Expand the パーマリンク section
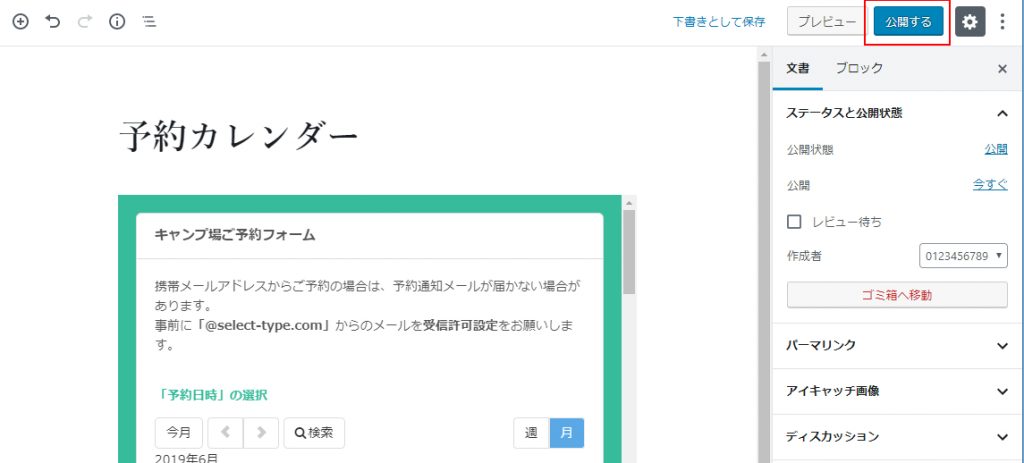This screenshot has width=1024, height=463. [x=897, y=345]
